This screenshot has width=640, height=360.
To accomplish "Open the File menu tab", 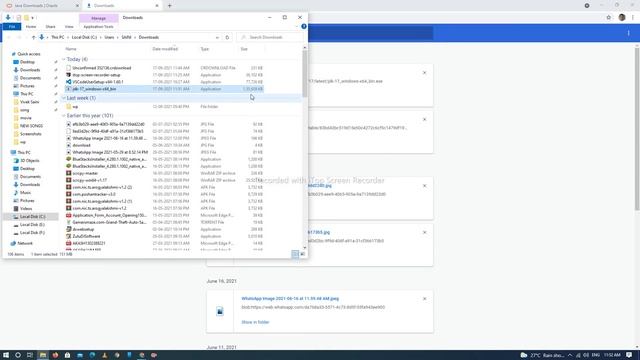I will (x=12, y=27).
